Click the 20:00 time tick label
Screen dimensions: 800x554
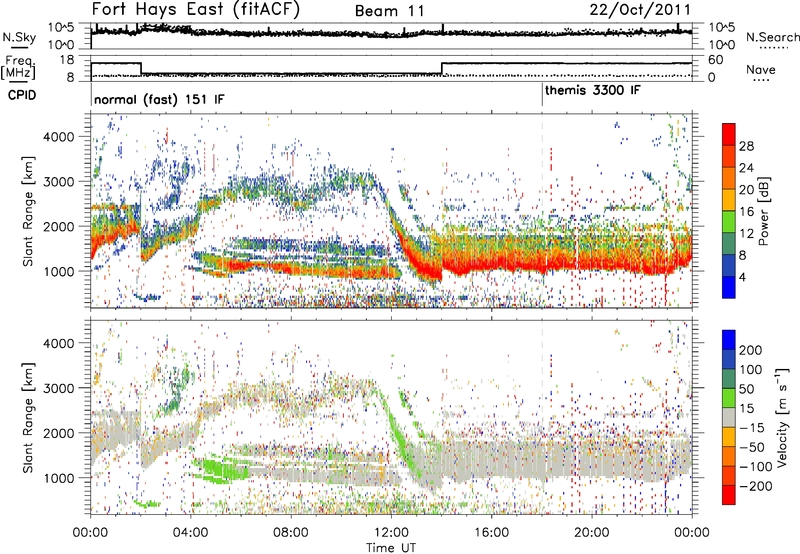click(x=591, y=533)
